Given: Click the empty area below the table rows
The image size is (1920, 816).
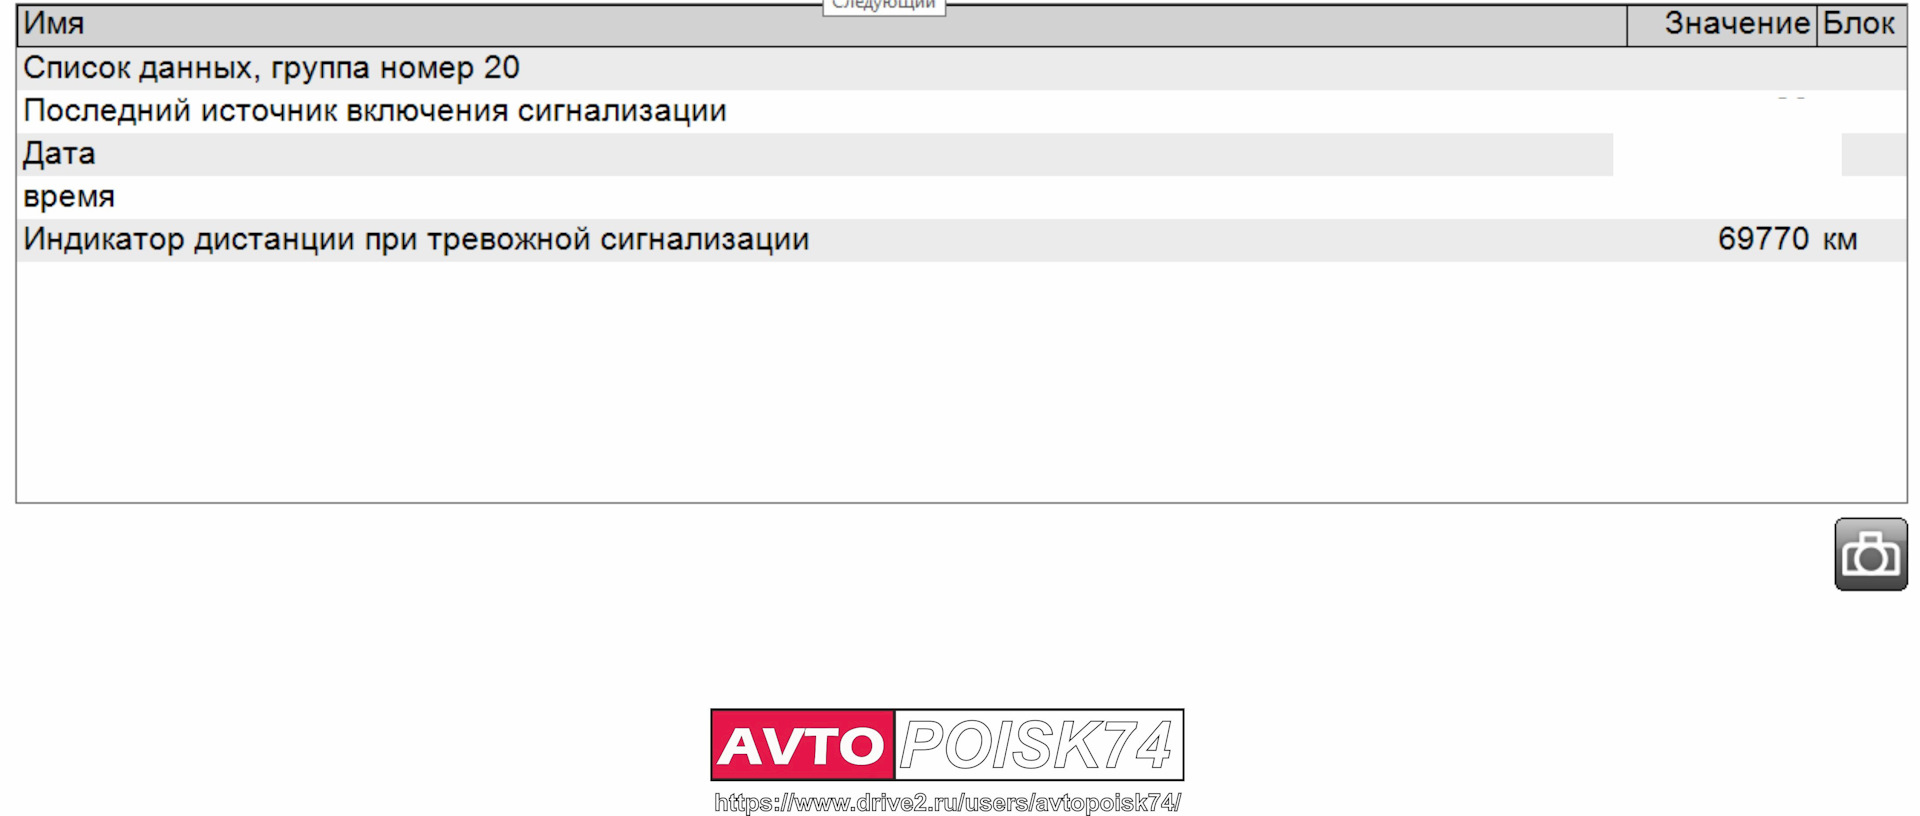Looking at the screenshot, I should (x=962, y=382).
